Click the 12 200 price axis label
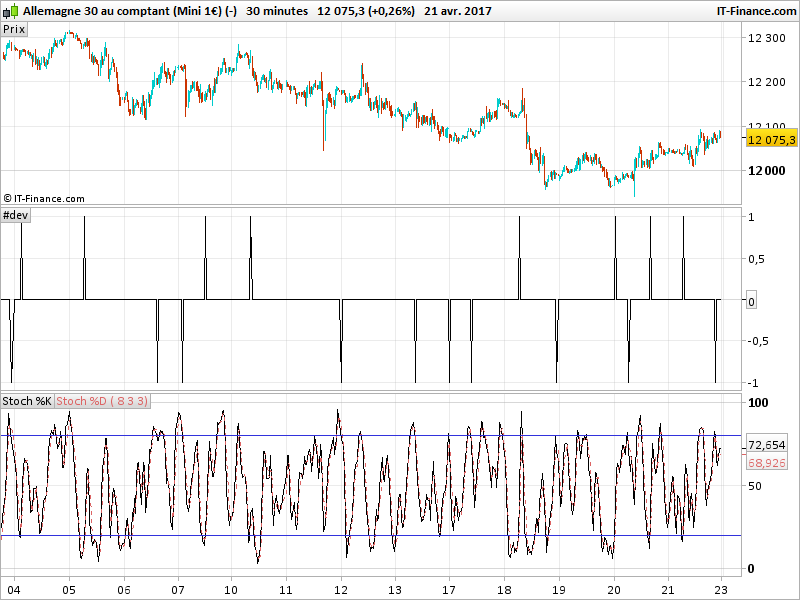This screenshot has height=600, width=800. (x=766, y=82)
